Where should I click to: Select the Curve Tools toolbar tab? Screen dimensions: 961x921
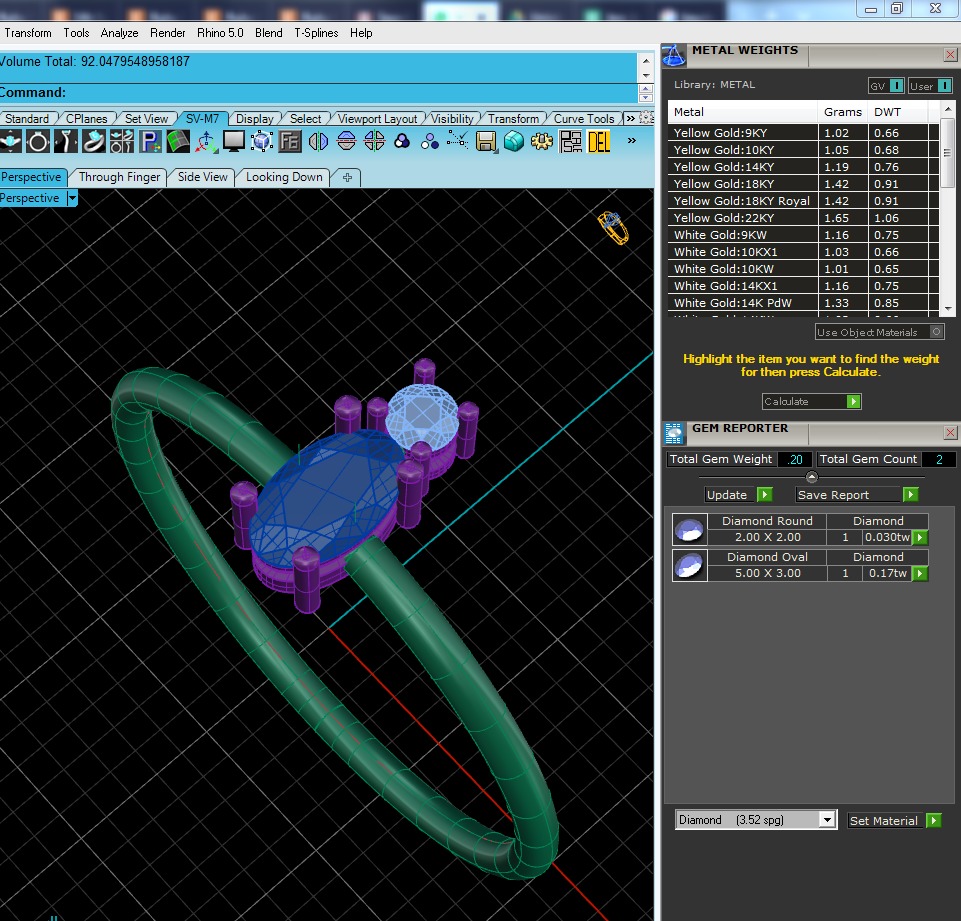[583, 119]
